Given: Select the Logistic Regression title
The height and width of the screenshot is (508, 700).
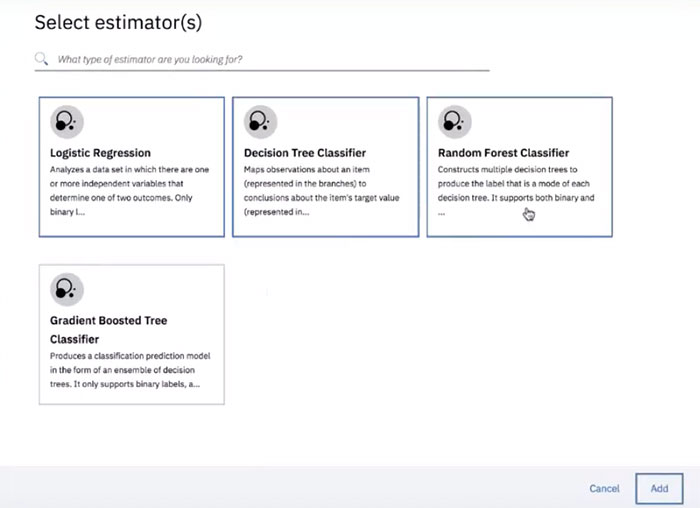Looking at the screenshot, I should [100, 153].
